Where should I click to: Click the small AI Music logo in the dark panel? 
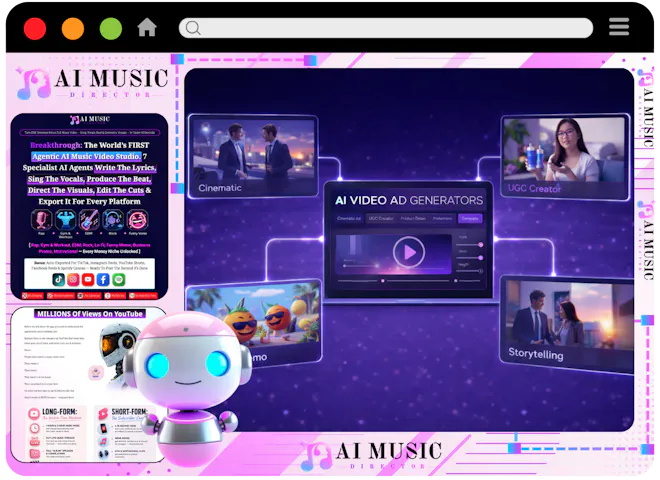click(x=90, y=120)
